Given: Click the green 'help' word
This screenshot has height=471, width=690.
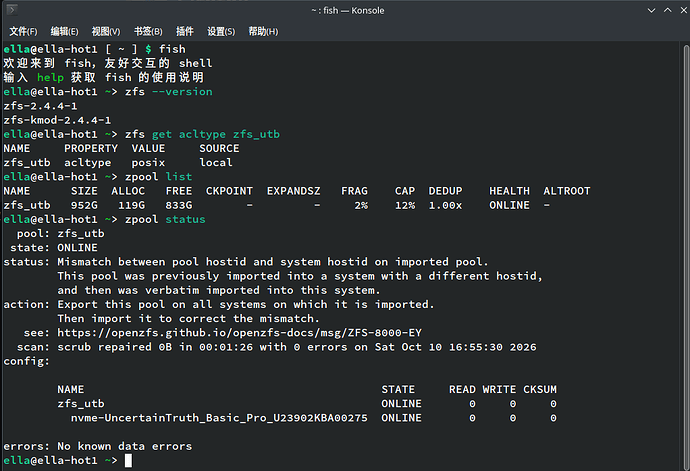Looking at the screenshot, I should click(x=51, y=77).
